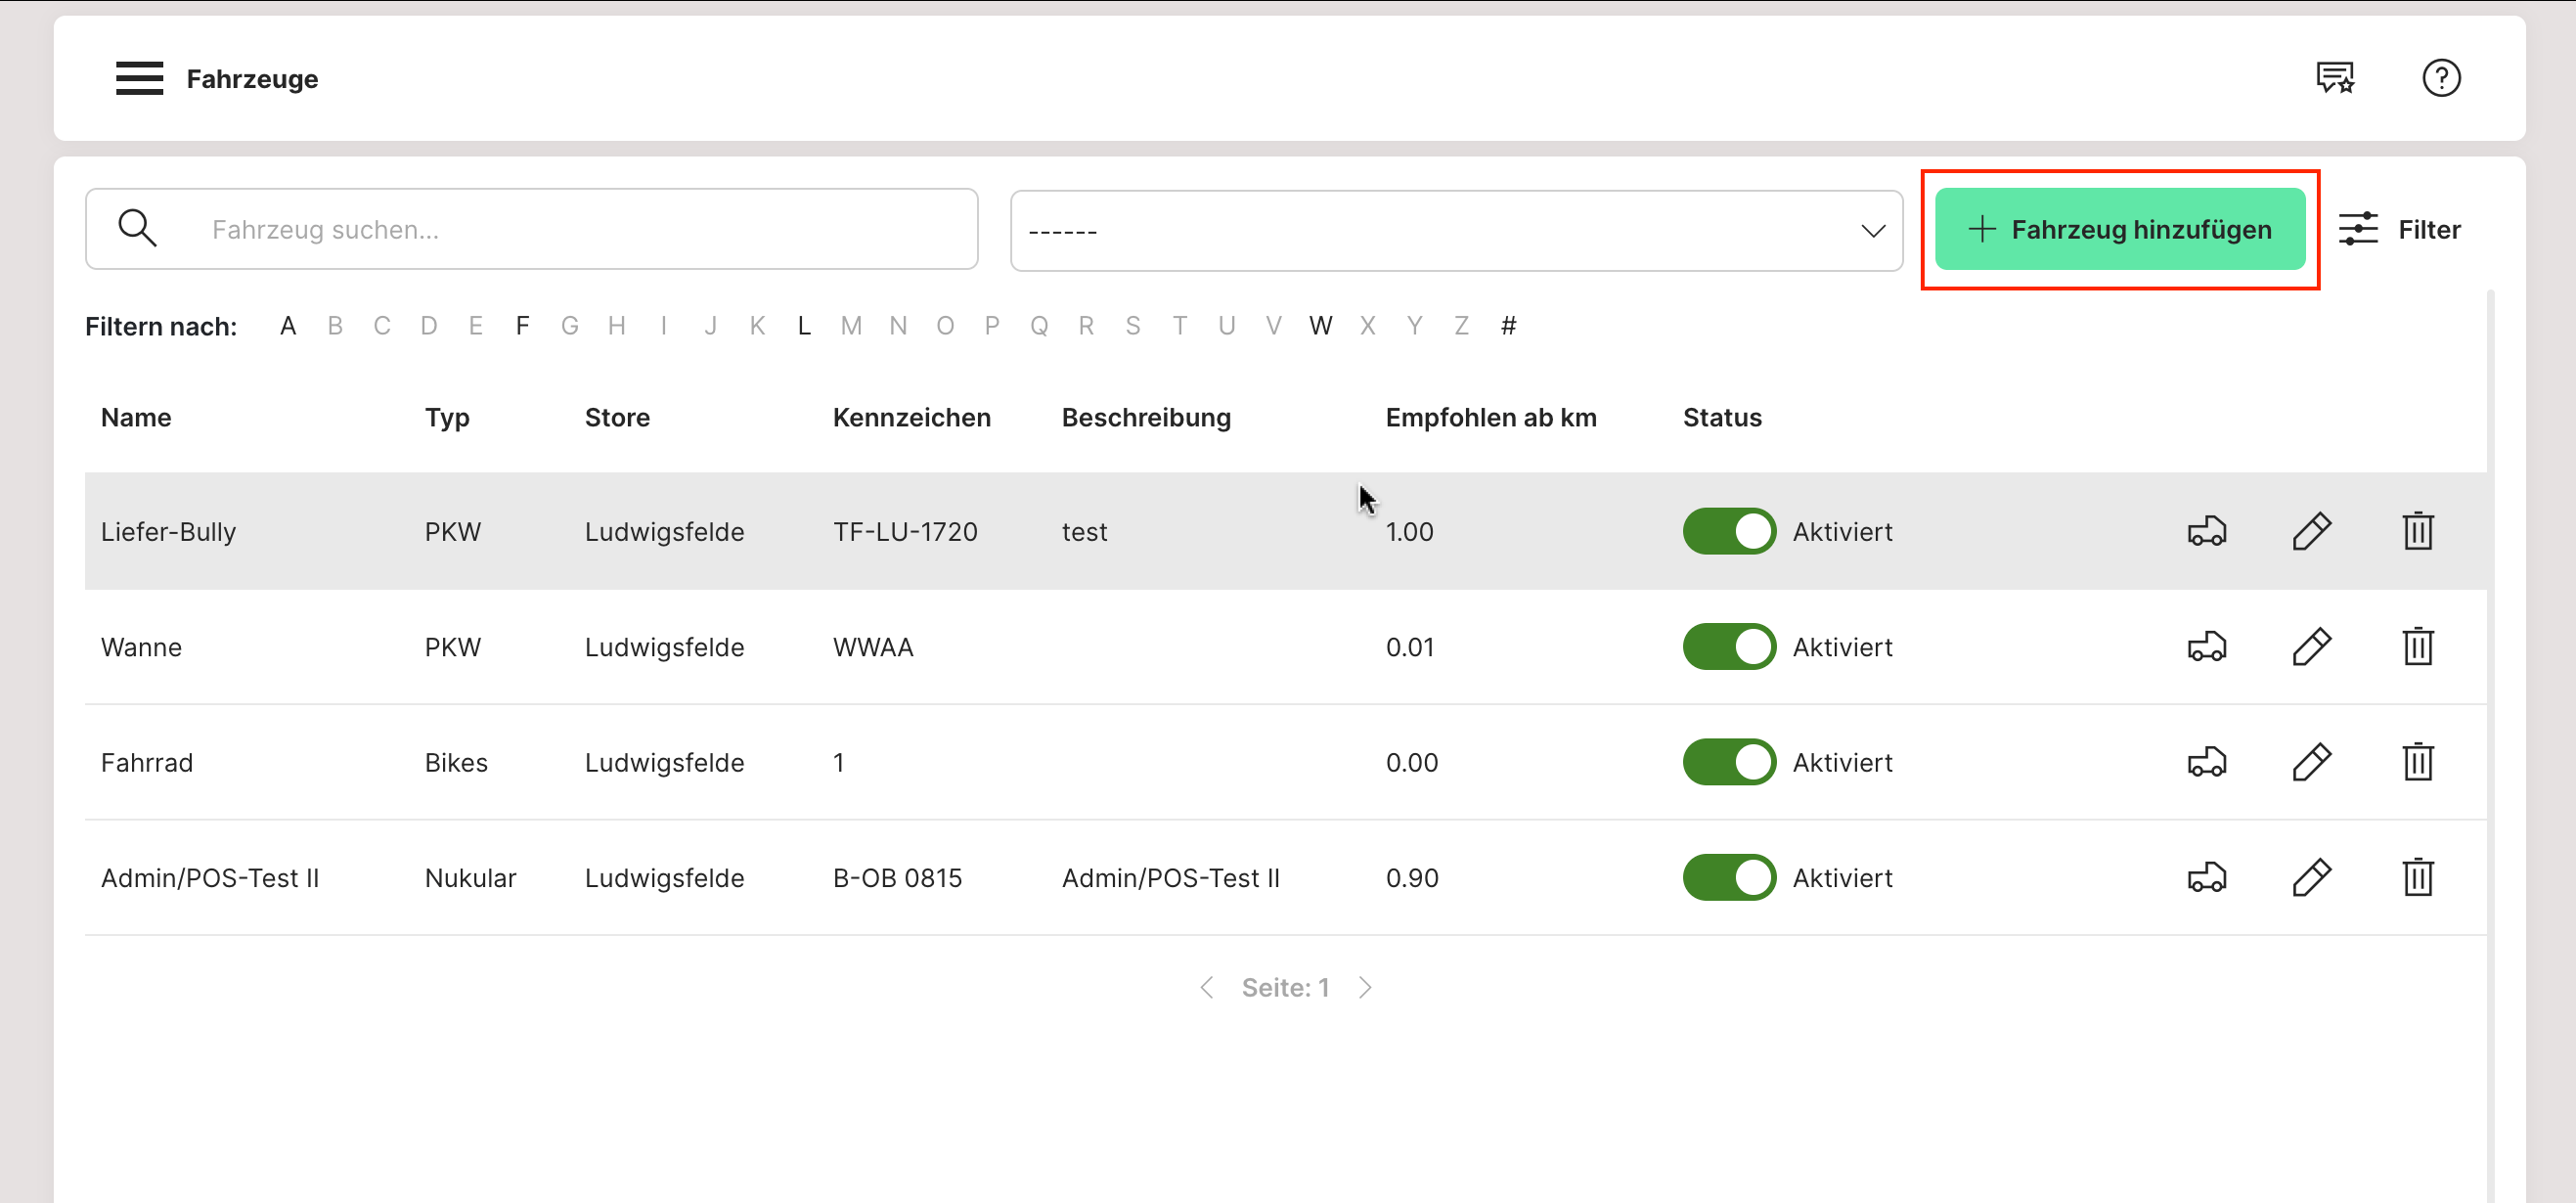Open the Filter options

pyautogui.click(x=2398, y=230)
